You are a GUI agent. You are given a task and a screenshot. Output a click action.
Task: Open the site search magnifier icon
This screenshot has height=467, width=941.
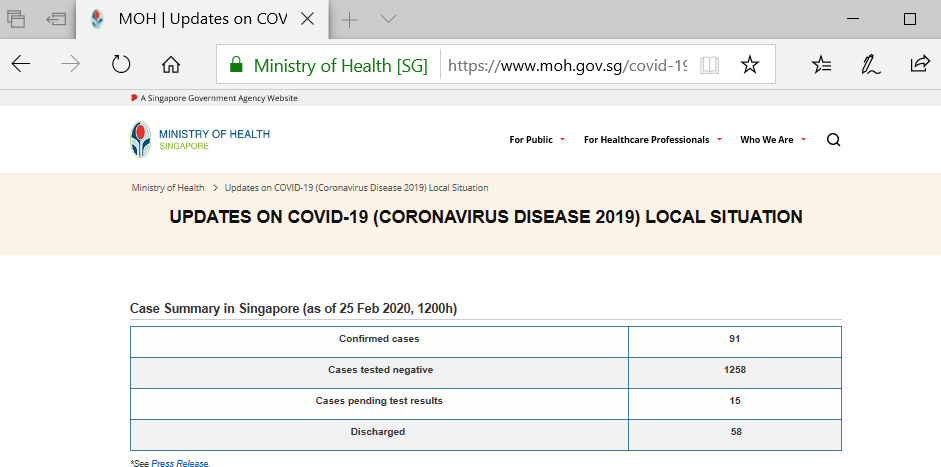coord(833,140)
